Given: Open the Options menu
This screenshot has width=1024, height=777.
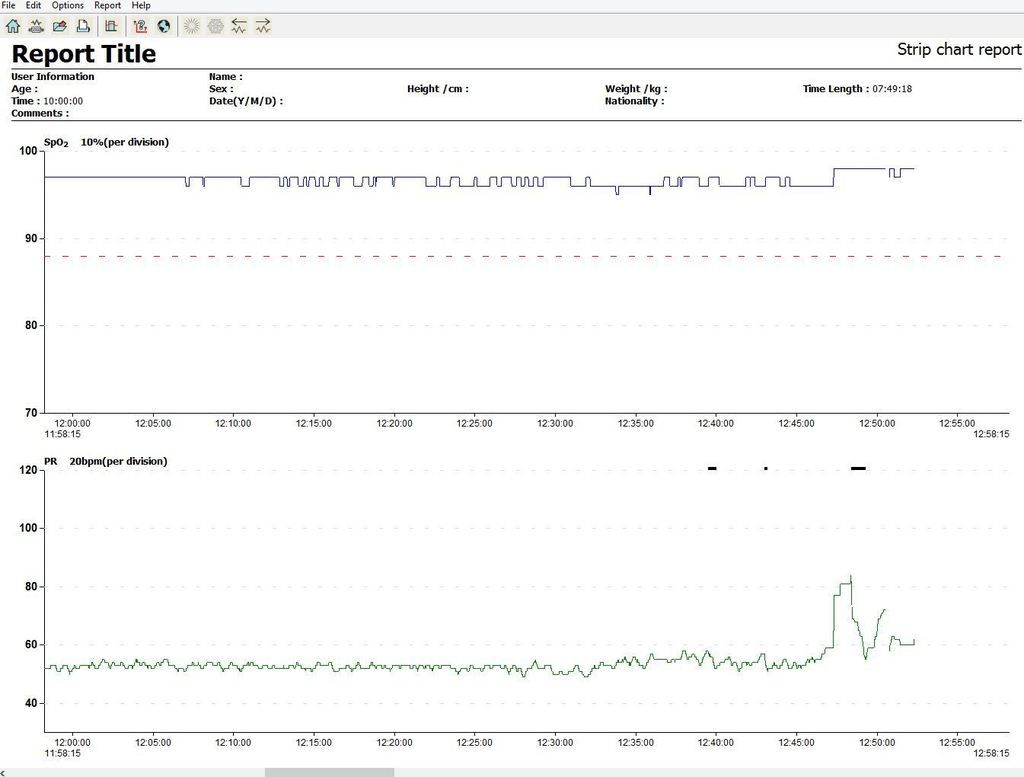Looking at the screenshot, I should 68,5.
